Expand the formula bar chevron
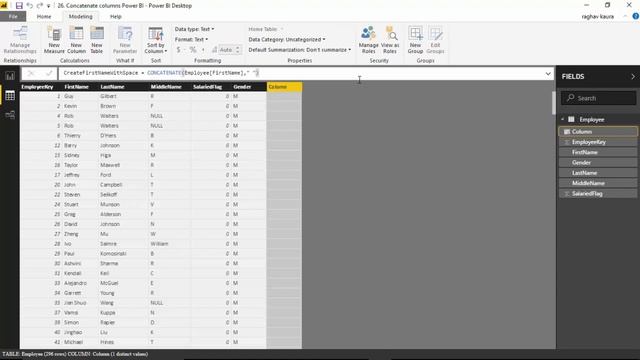This screenshot has width=640, height=360. coord(548,74)
